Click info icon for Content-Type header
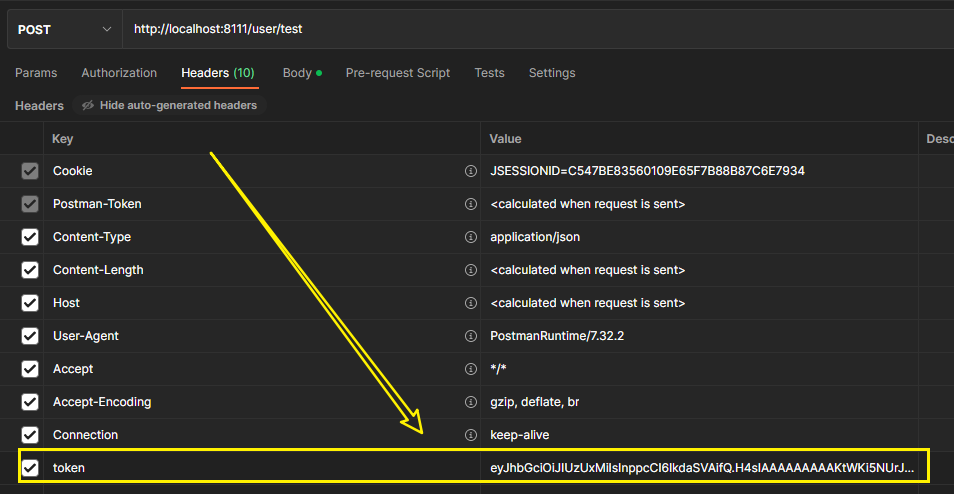The width and height of the screenshot is (954, 494). [x=470, y=237]
